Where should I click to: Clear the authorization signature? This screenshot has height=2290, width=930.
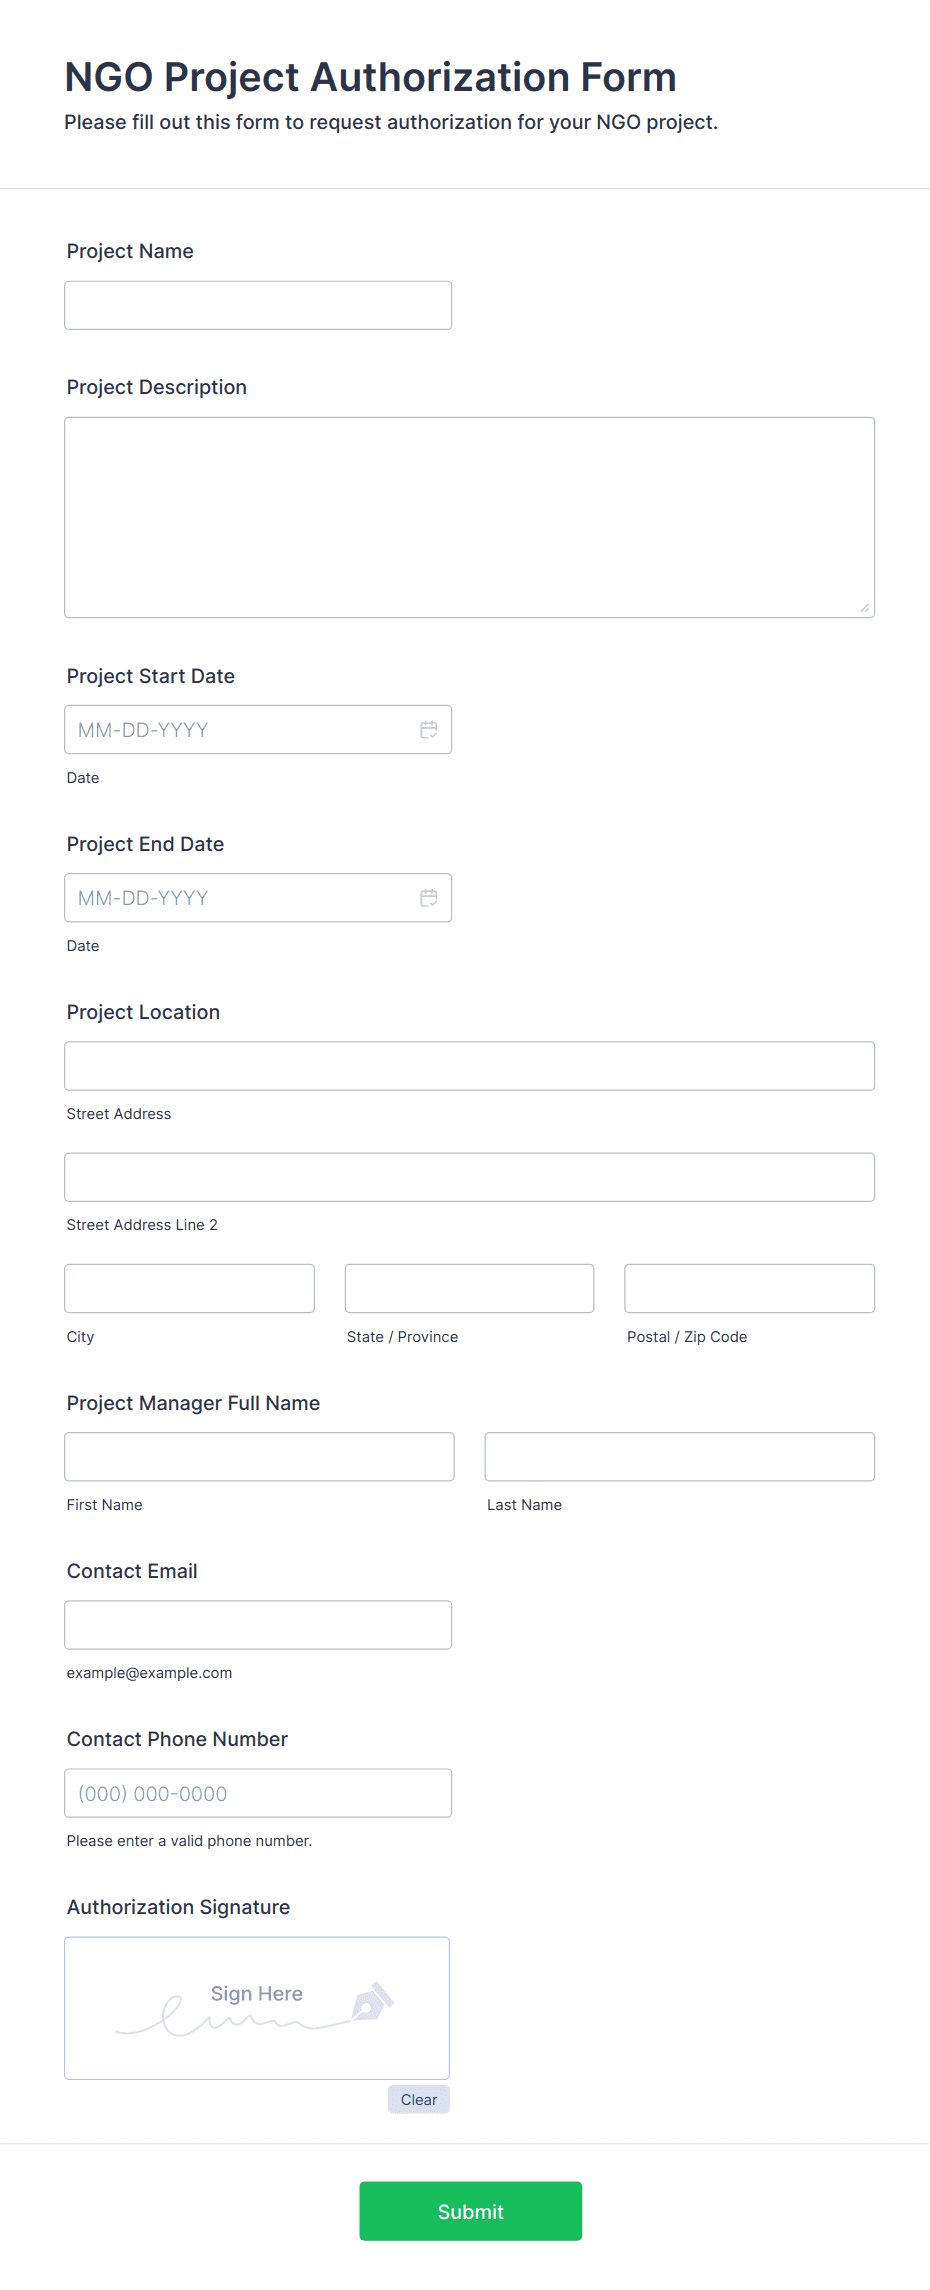419,2100
